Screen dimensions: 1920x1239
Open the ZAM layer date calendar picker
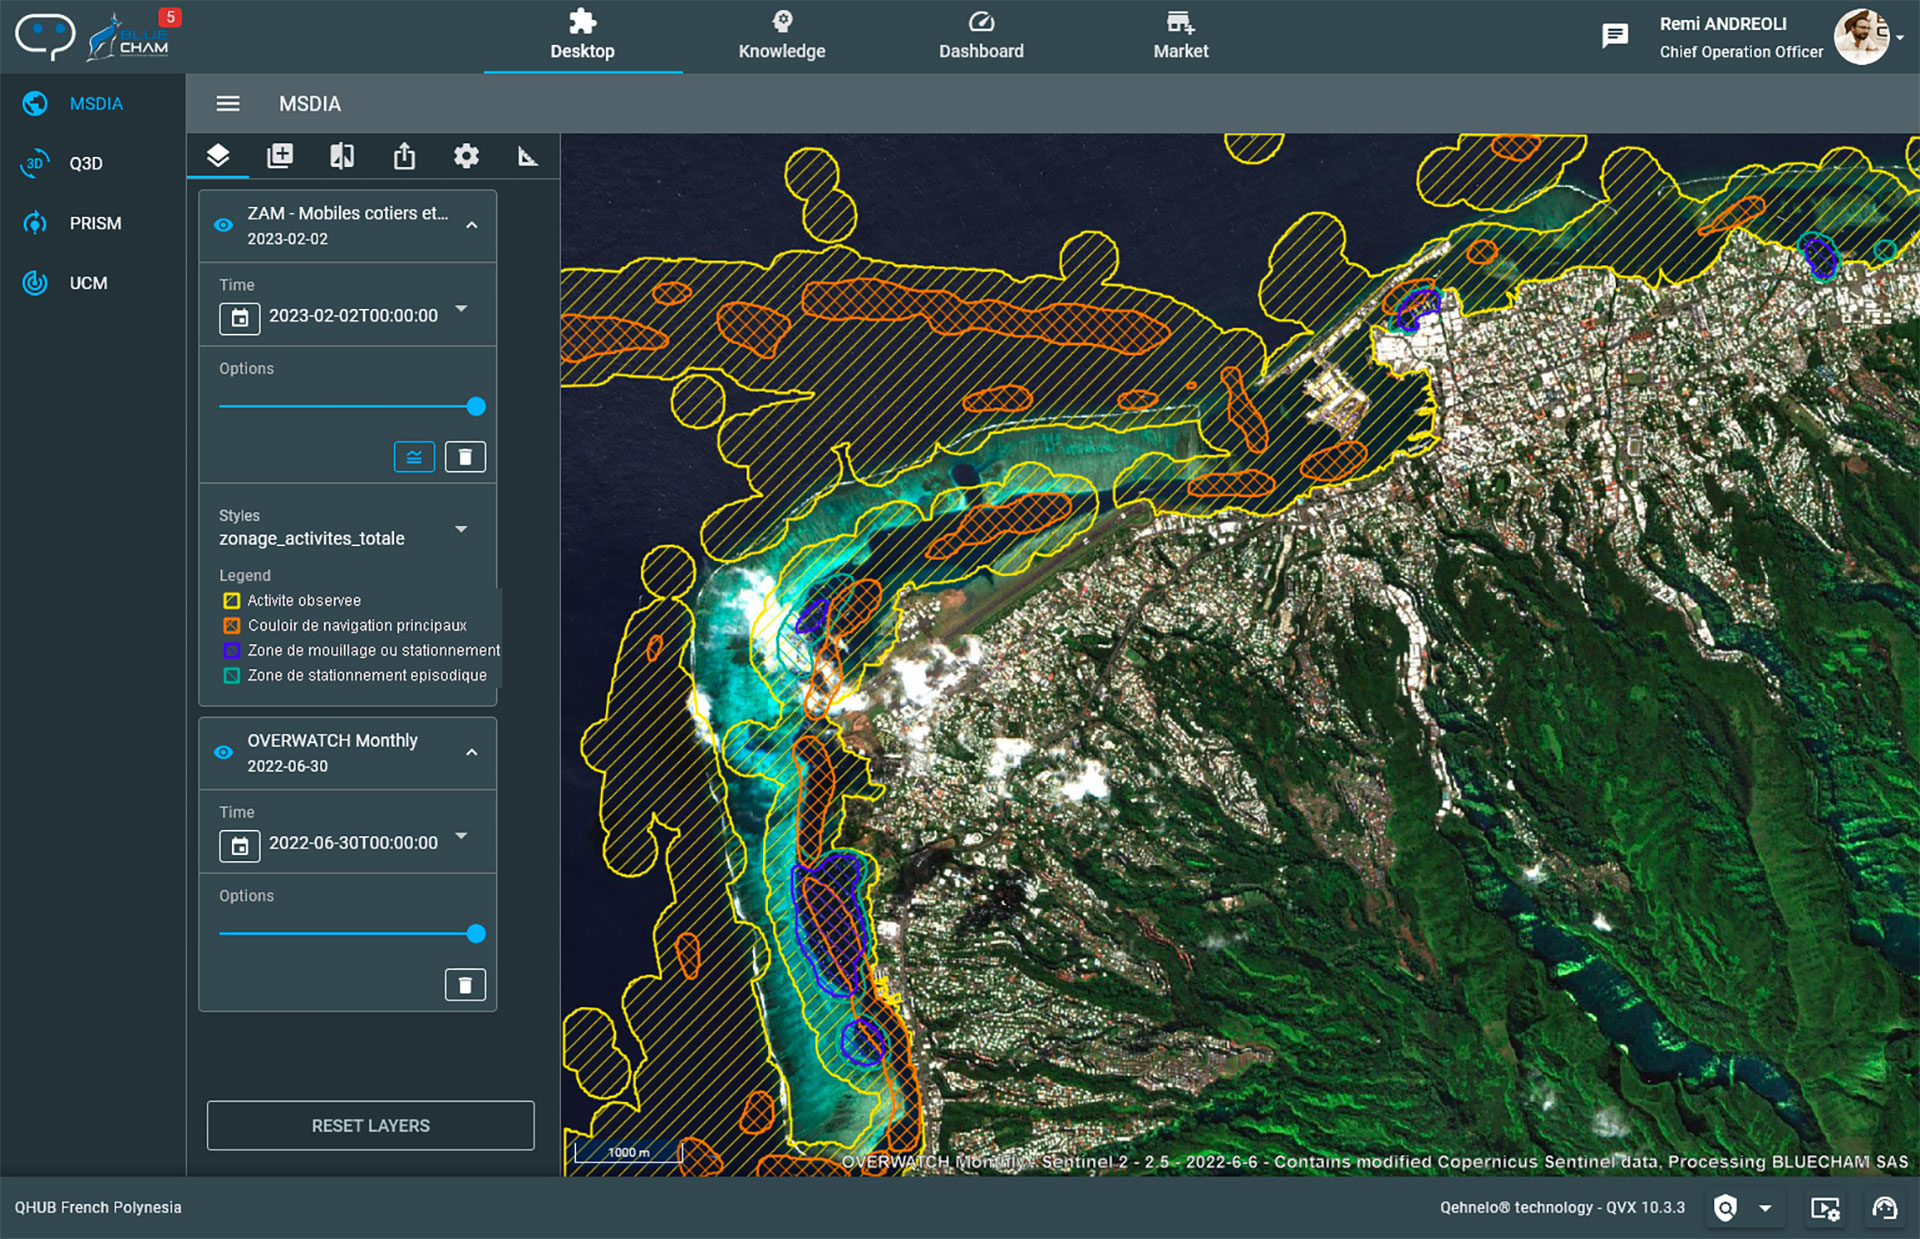(x=240, y=318)
